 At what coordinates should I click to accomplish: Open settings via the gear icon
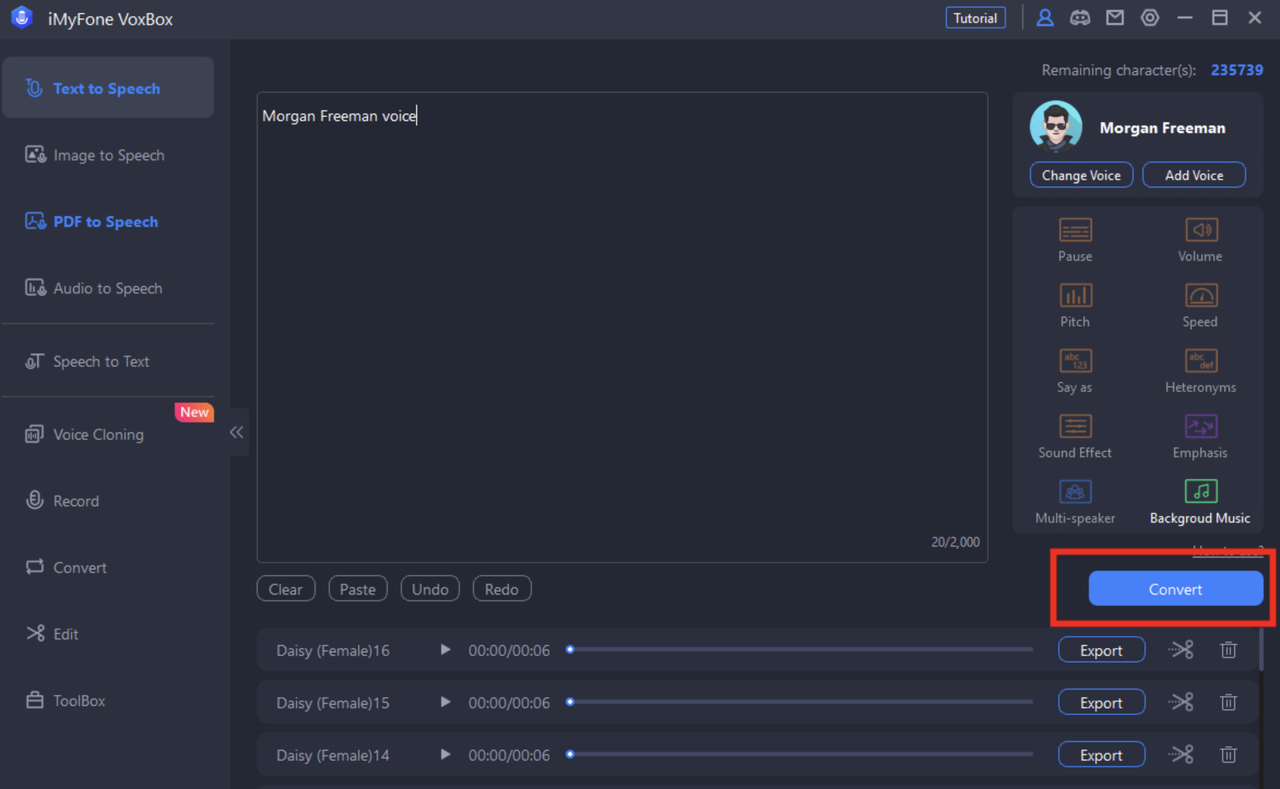(x=1149, y=17)
